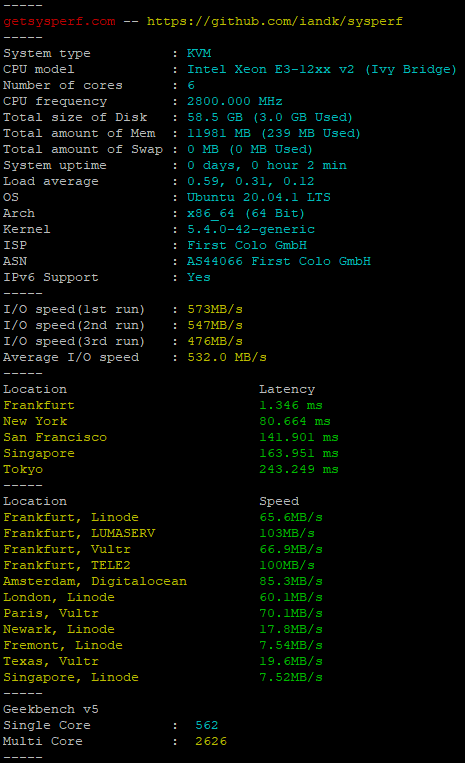The image size is (465, 763).
Task: Select CPU frequency value 2800.000 MHz
Action: click(234, 101)
